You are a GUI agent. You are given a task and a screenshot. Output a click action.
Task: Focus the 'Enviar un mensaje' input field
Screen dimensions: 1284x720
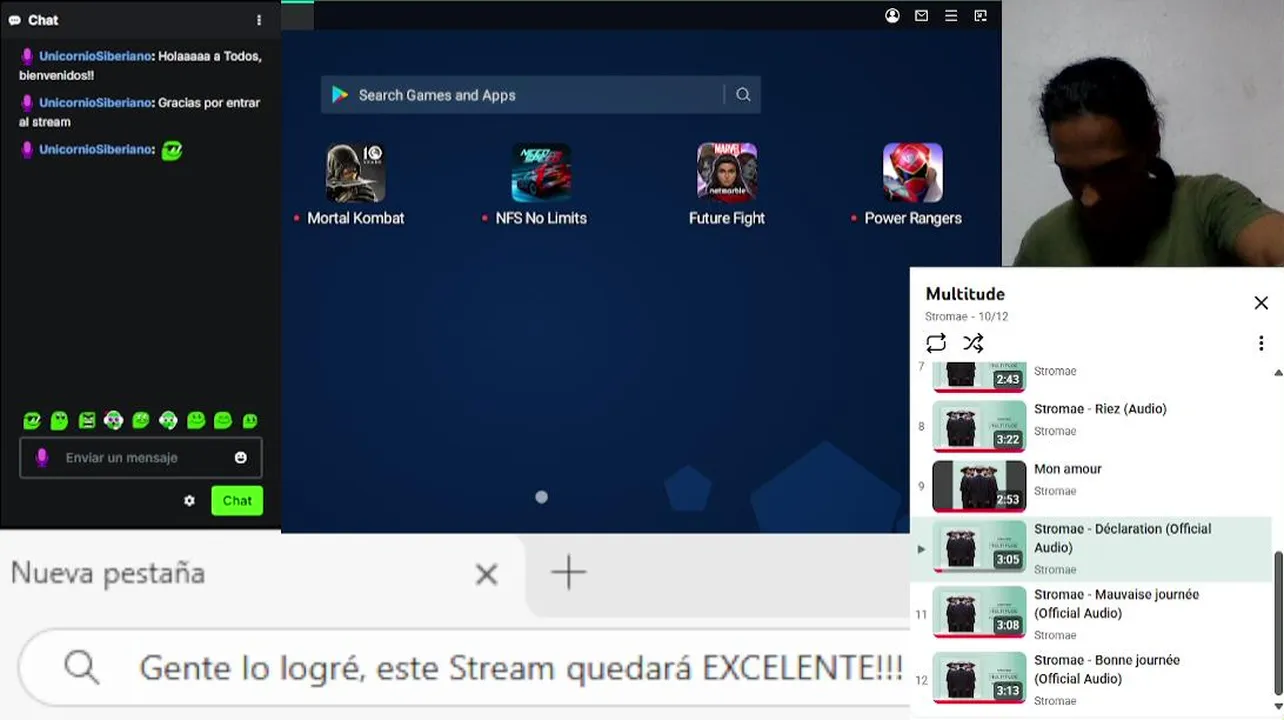(x=141, y=457)
